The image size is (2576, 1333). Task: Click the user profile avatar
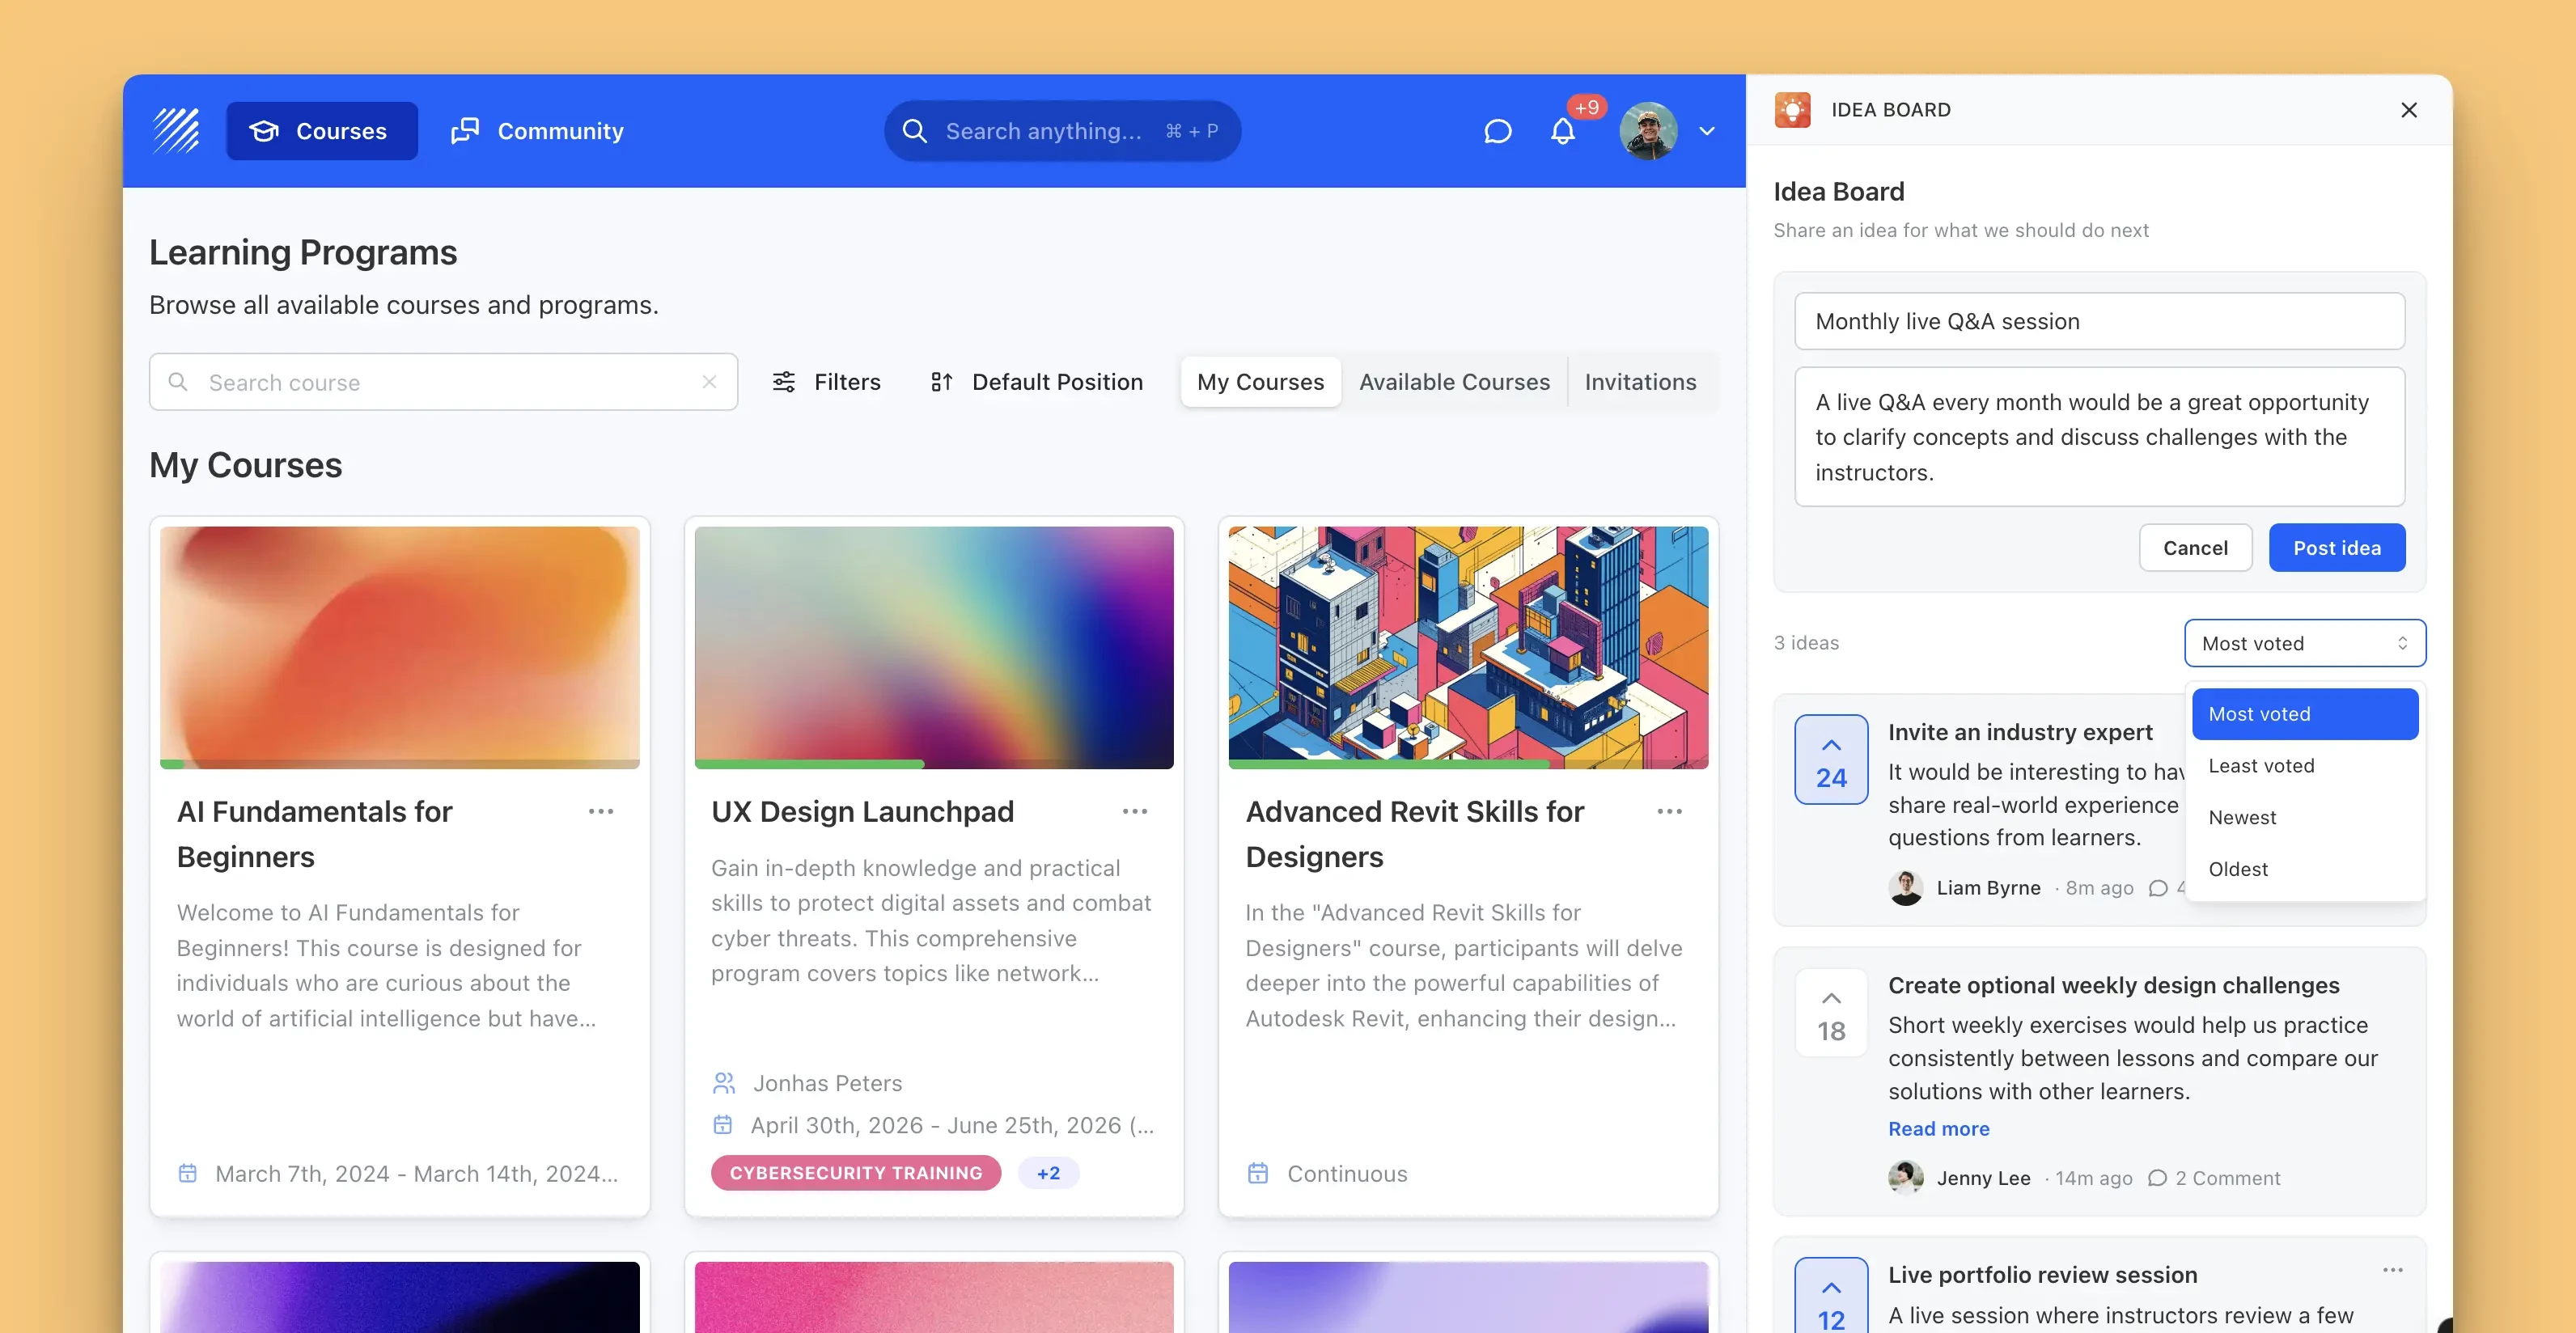coord(1648,131)
